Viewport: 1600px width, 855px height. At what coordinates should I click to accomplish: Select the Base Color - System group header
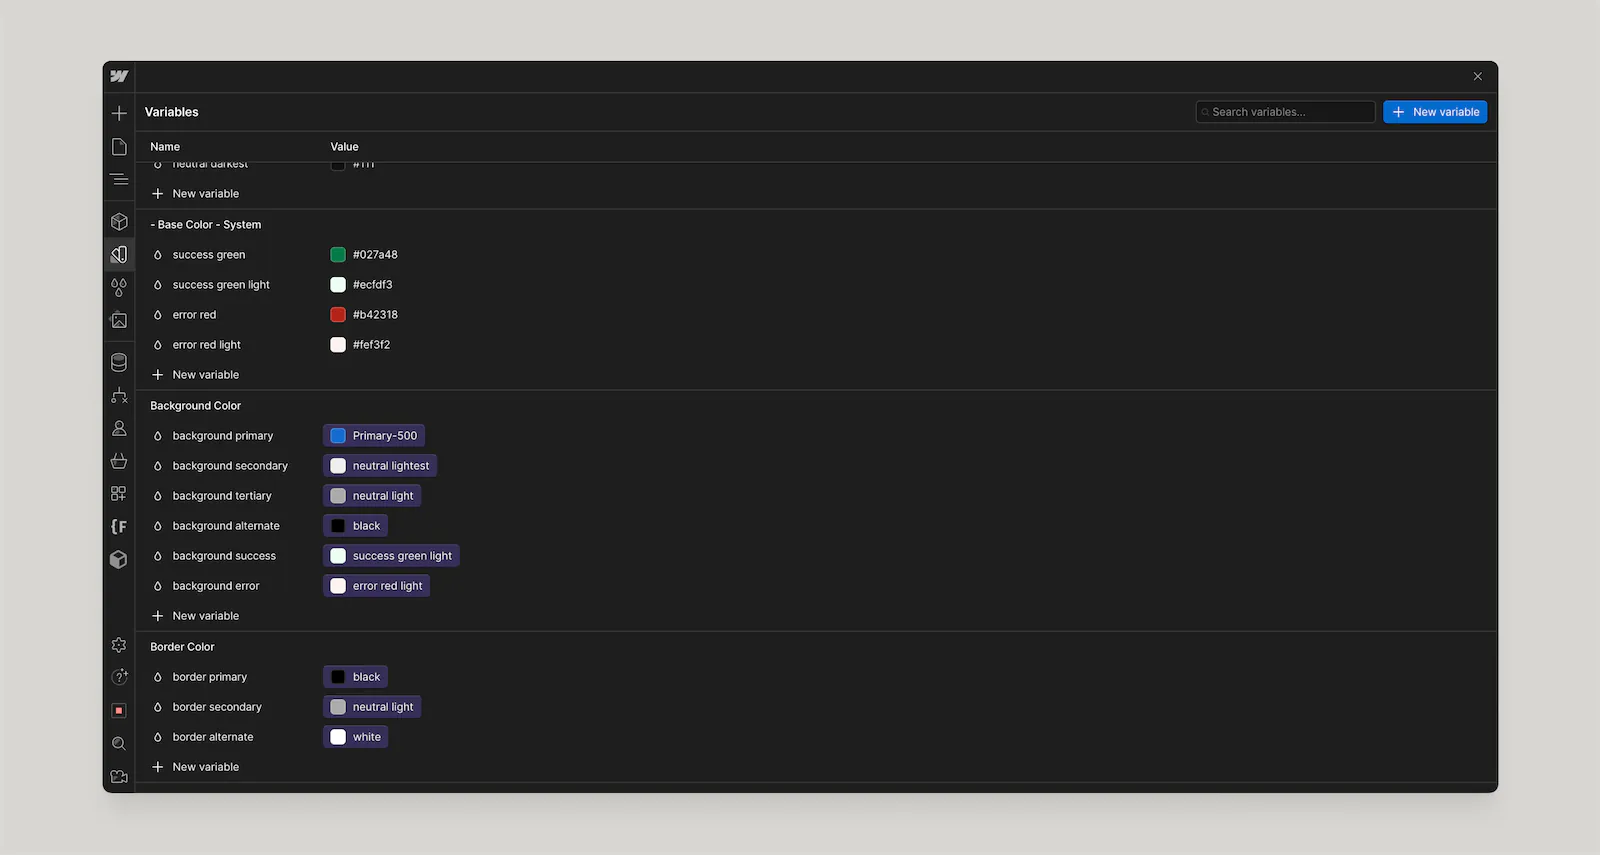[206, 225]
